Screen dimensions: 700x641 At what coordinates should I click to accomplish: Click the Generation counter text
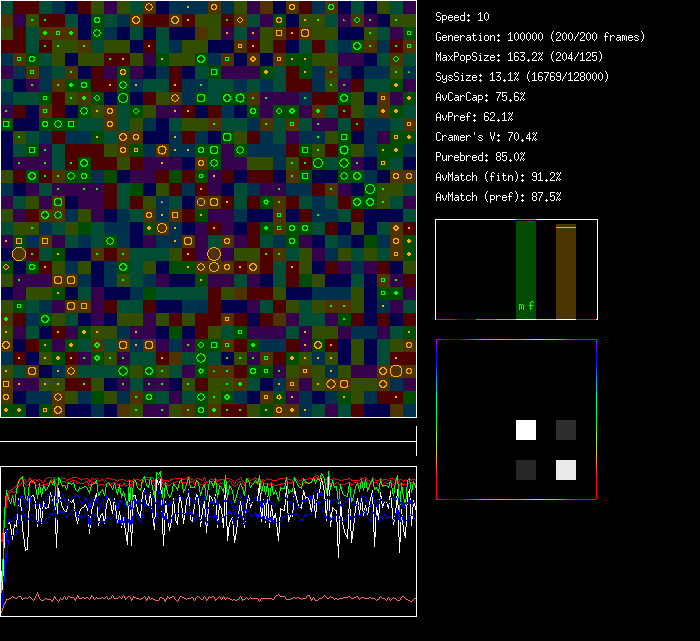[x=540, y=37]
